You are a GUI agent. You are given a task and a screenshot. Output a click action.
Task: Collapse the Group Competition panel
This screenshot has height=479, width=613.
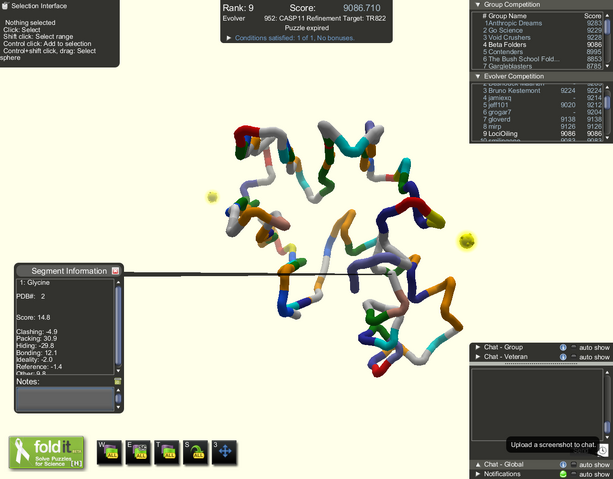(477, 5)
